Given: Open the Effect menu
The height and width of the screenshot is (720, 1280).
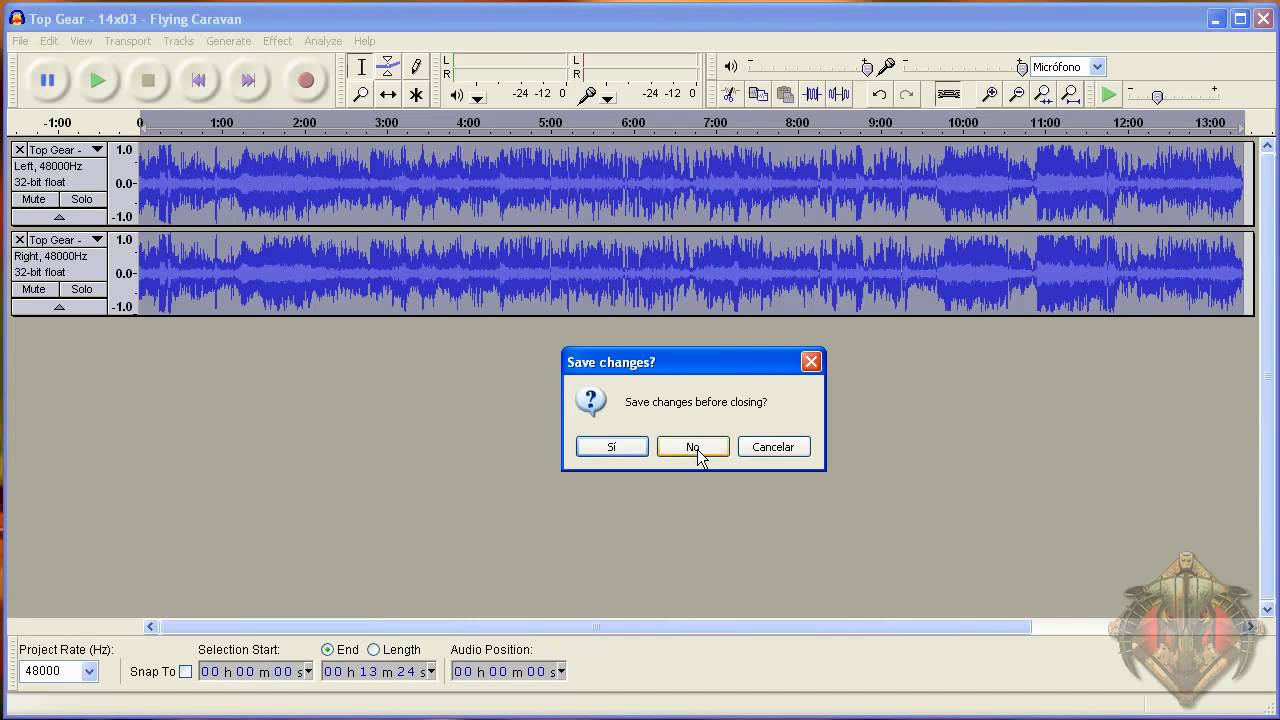Looking at the screenshot, I should pyautogui.click(x=277, y=41).
